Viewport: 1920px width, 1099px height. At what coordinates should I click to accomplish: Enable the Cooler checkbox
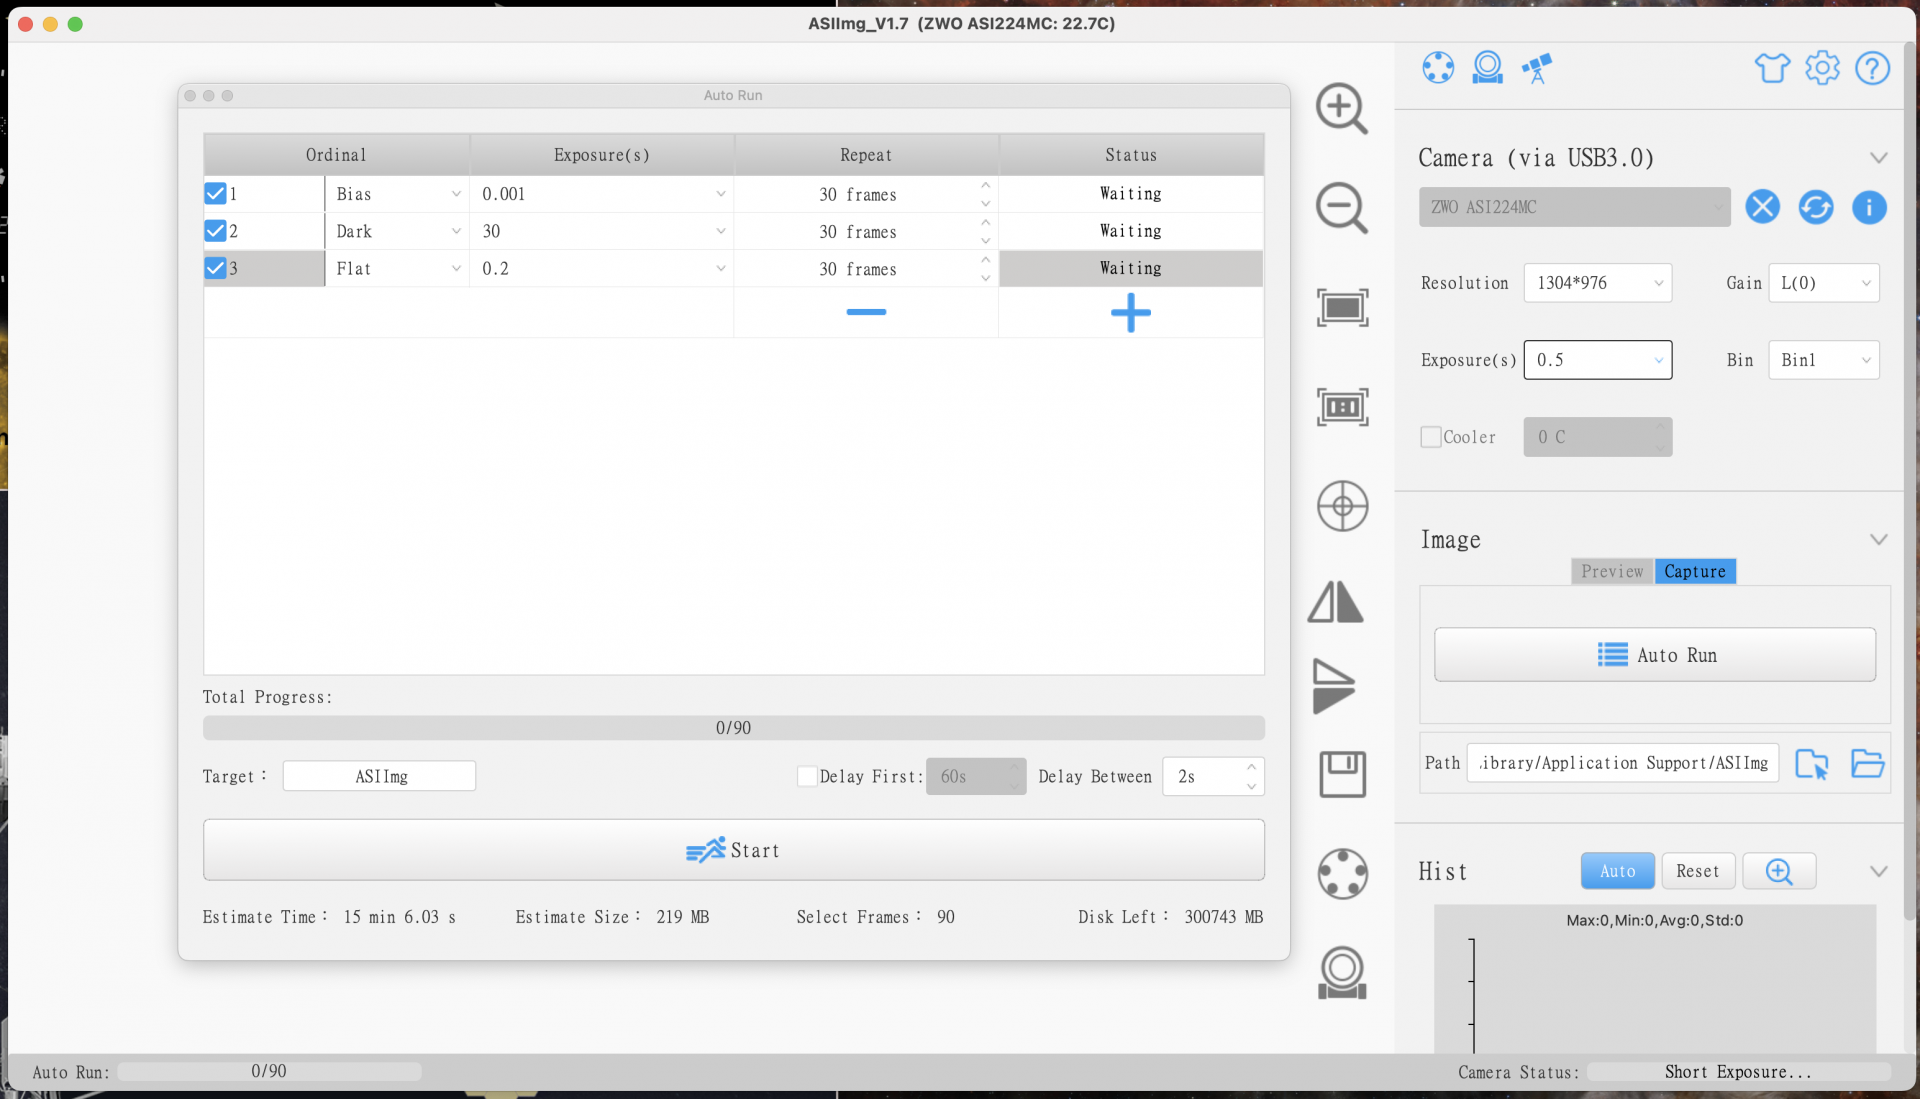[1431, 437]
